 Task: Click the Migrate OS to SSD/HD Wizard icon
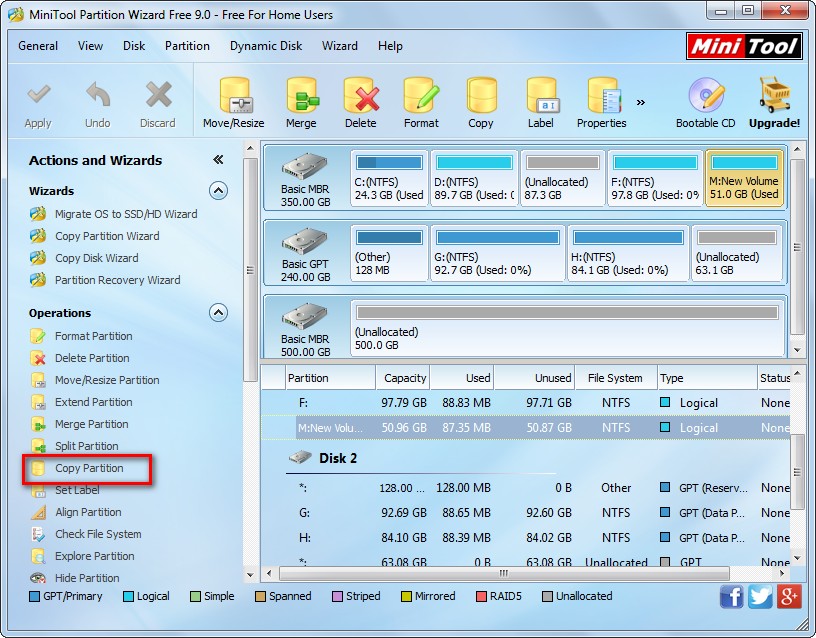click(x=38, y=214)
